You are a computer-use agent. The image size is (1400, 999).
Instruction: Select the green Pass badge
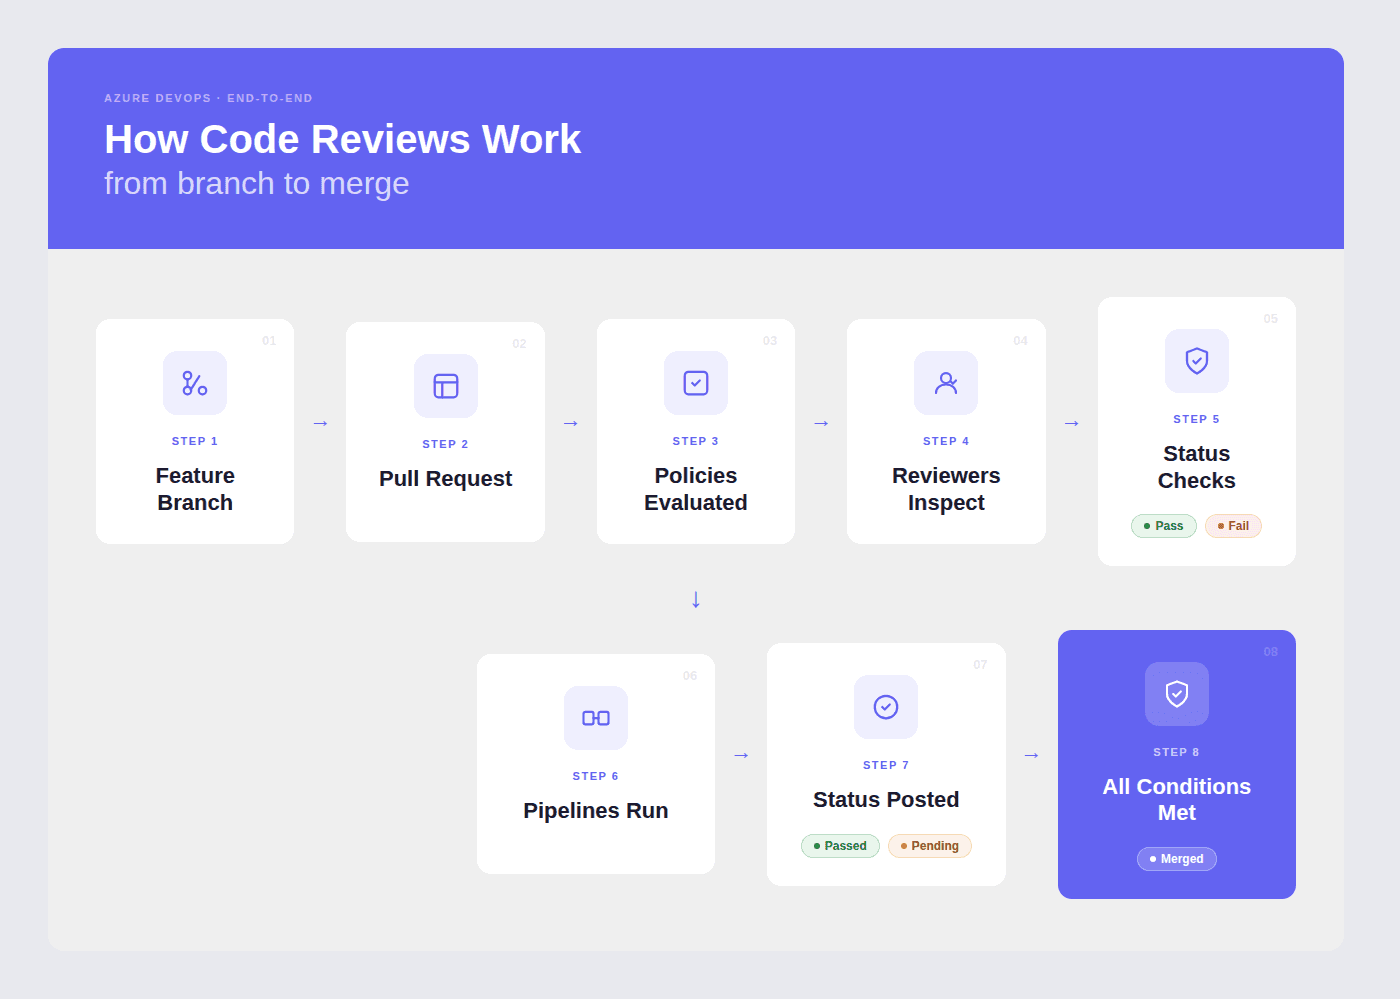(x=1164, y=526)
